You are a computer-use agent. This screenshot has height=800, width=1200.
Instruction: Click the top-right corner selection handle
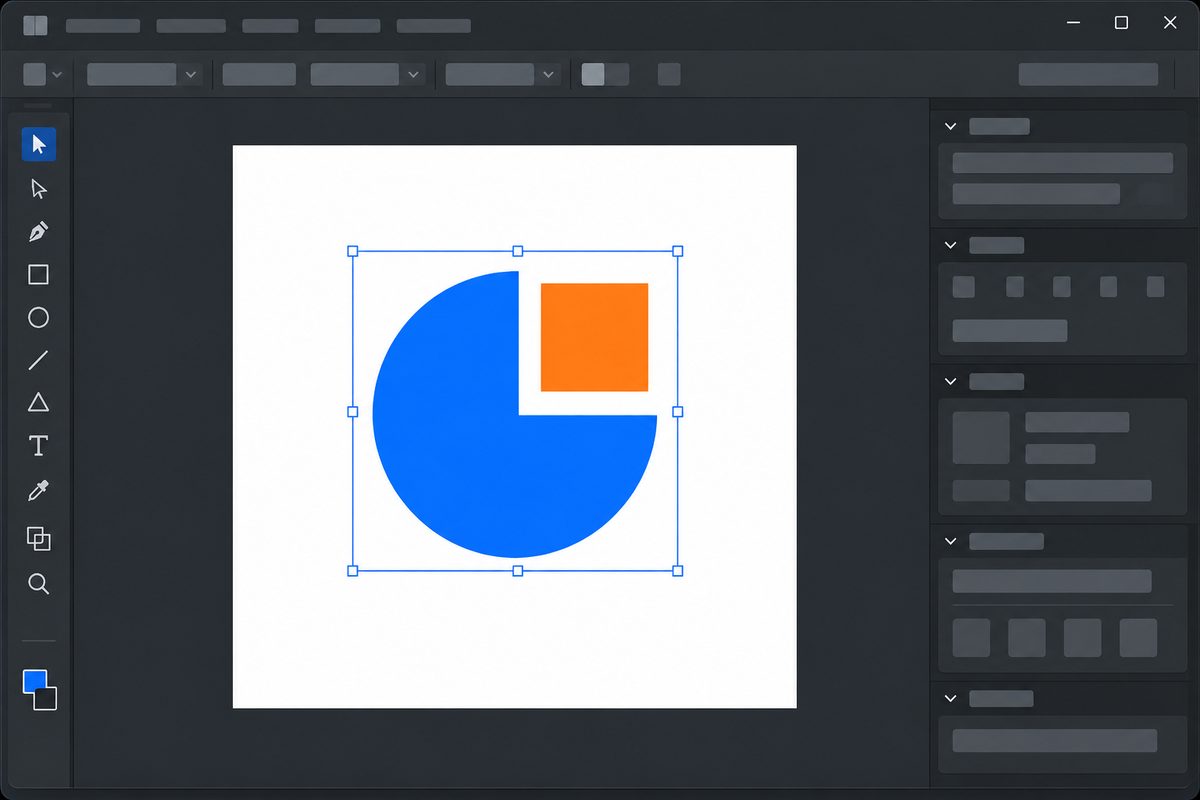click(678, 251)
